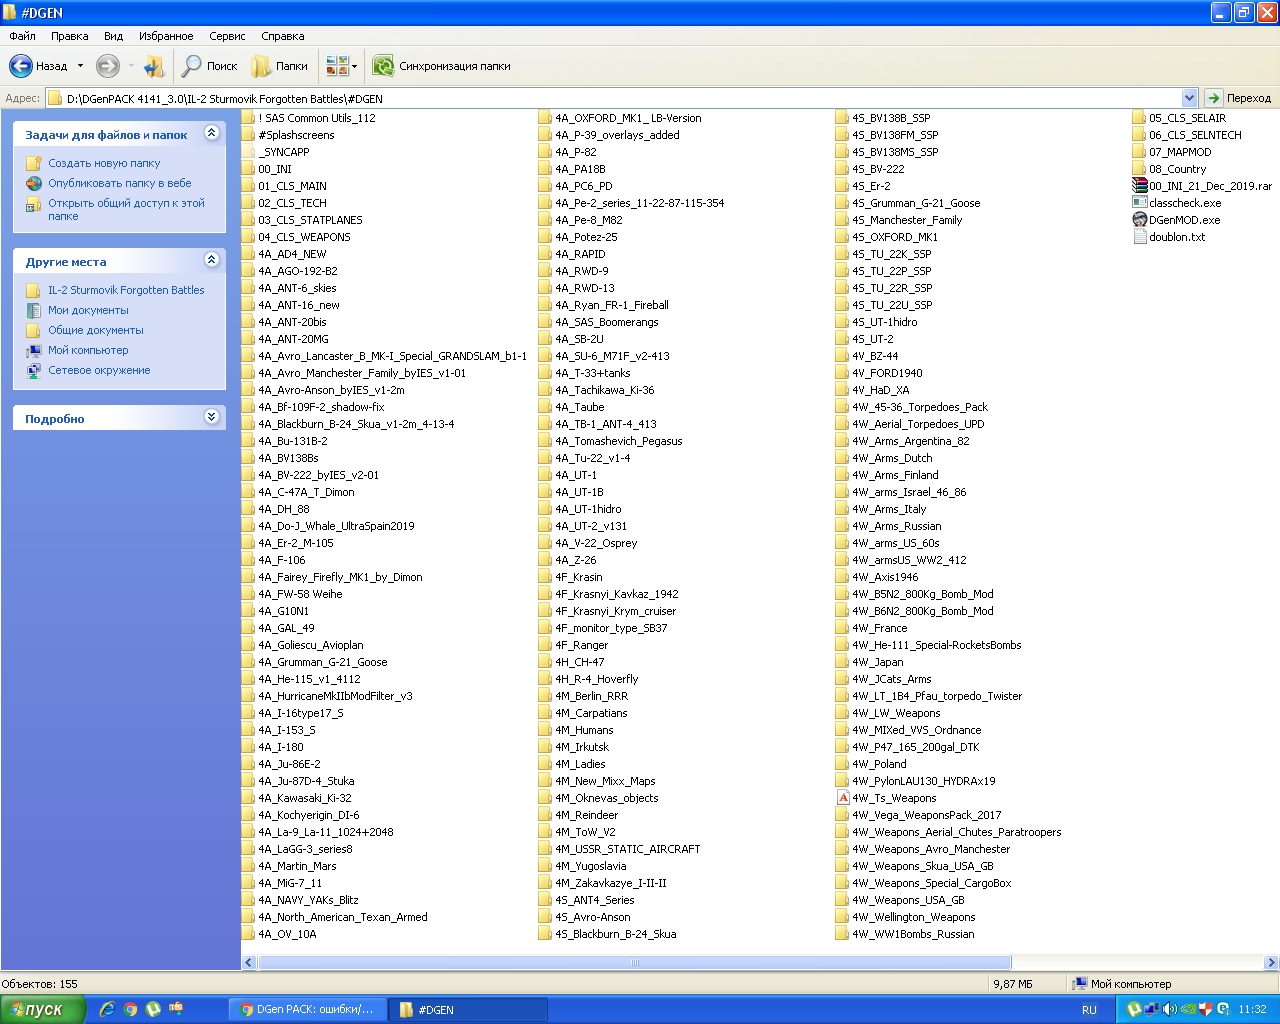The image size is (1280, 1024).
Task: Click the Forward arrow icon in toolbar
Action: tap(107, 66)
